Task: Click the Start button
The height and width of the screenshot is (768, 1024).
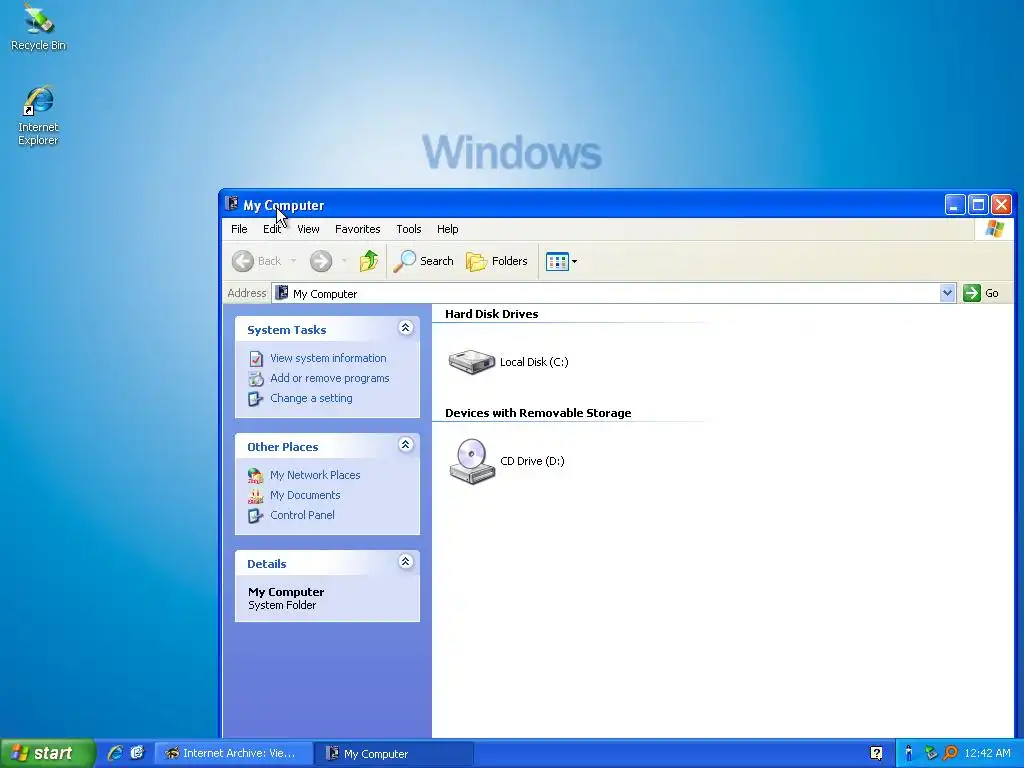Action: click(47, 753)
